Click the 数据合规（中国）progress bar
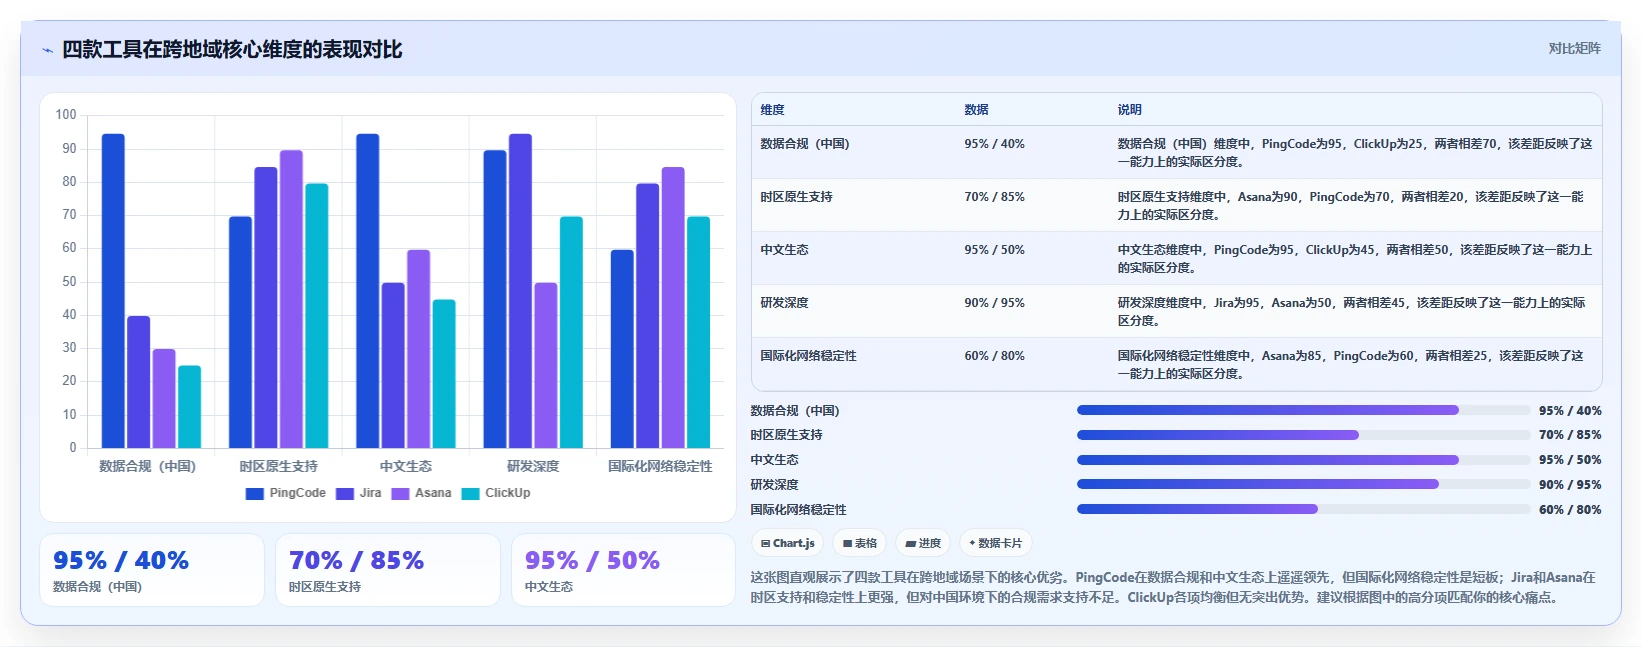 (x=1303, y=410)
